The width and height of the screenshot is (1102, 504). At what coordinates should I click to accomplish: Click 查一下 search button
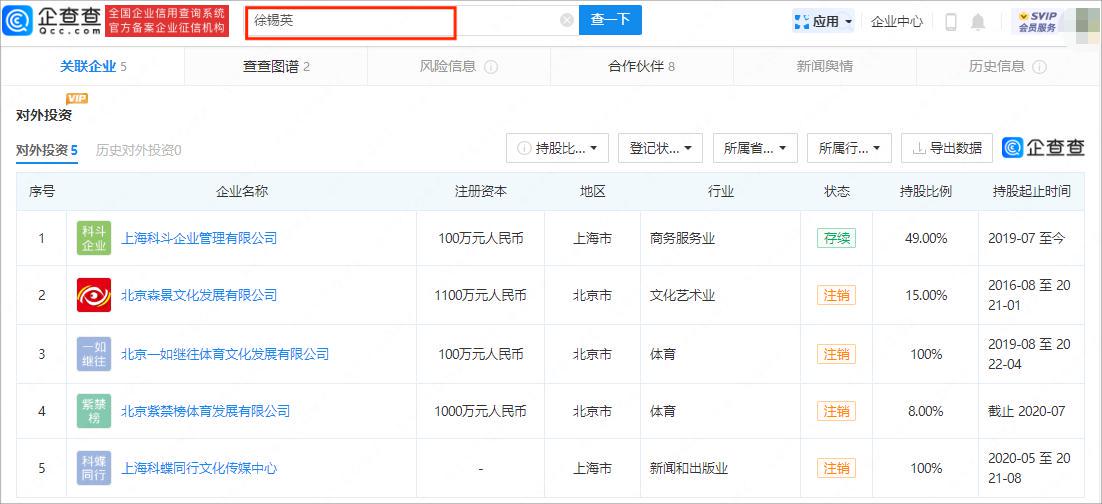[x=610, y=20]
